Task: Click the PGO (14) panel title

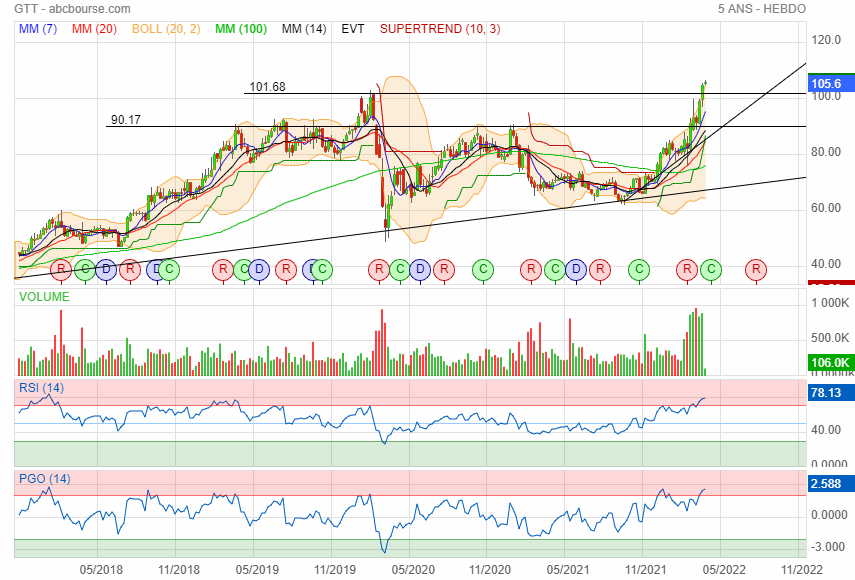Action: coord(45,479)
